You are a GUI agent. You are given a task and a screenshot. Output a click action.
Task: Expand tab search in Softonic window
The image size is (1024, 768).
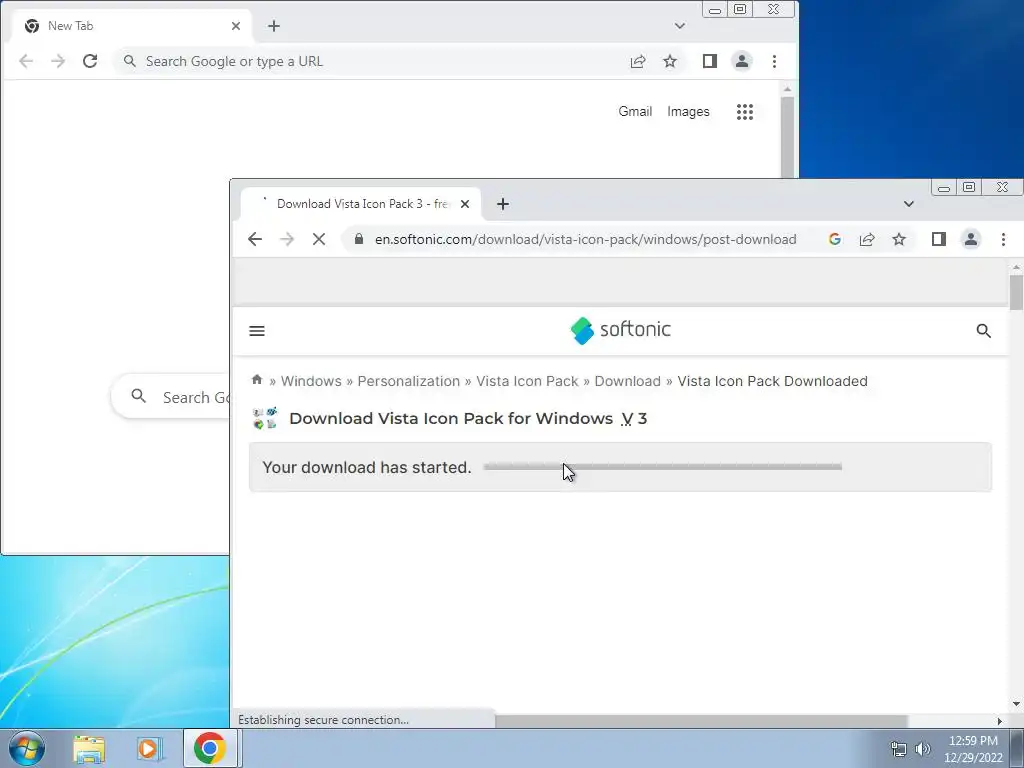pos(908,204)
